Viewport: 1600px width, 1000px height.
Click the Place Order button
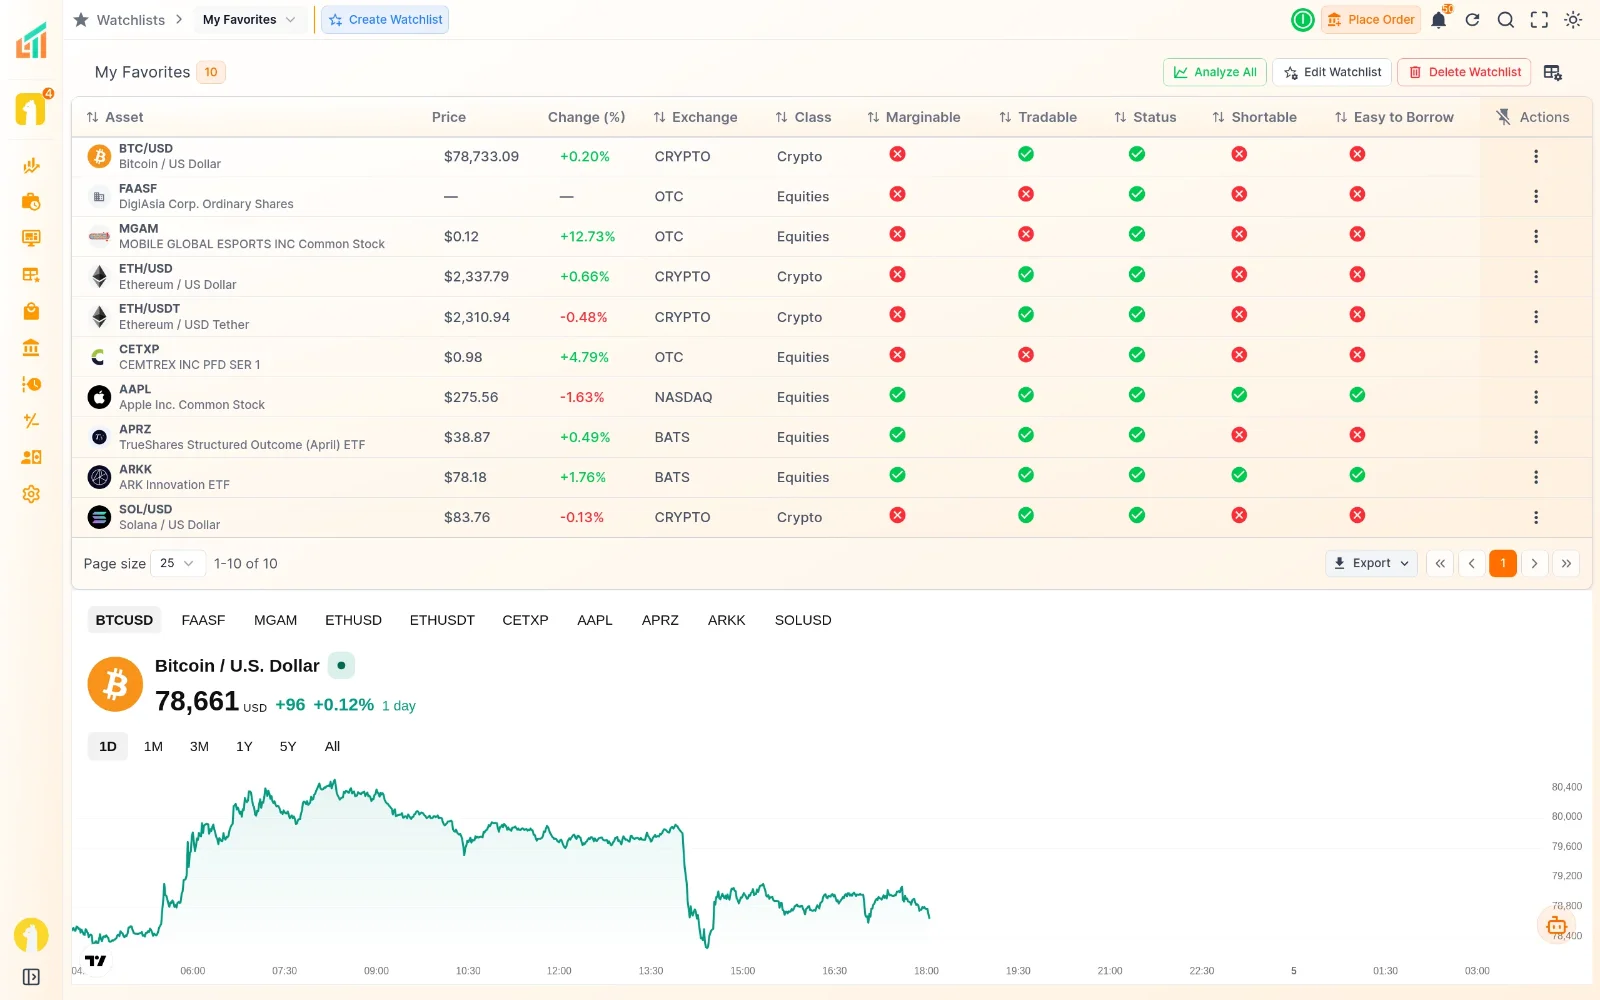tap(1371, 20)
